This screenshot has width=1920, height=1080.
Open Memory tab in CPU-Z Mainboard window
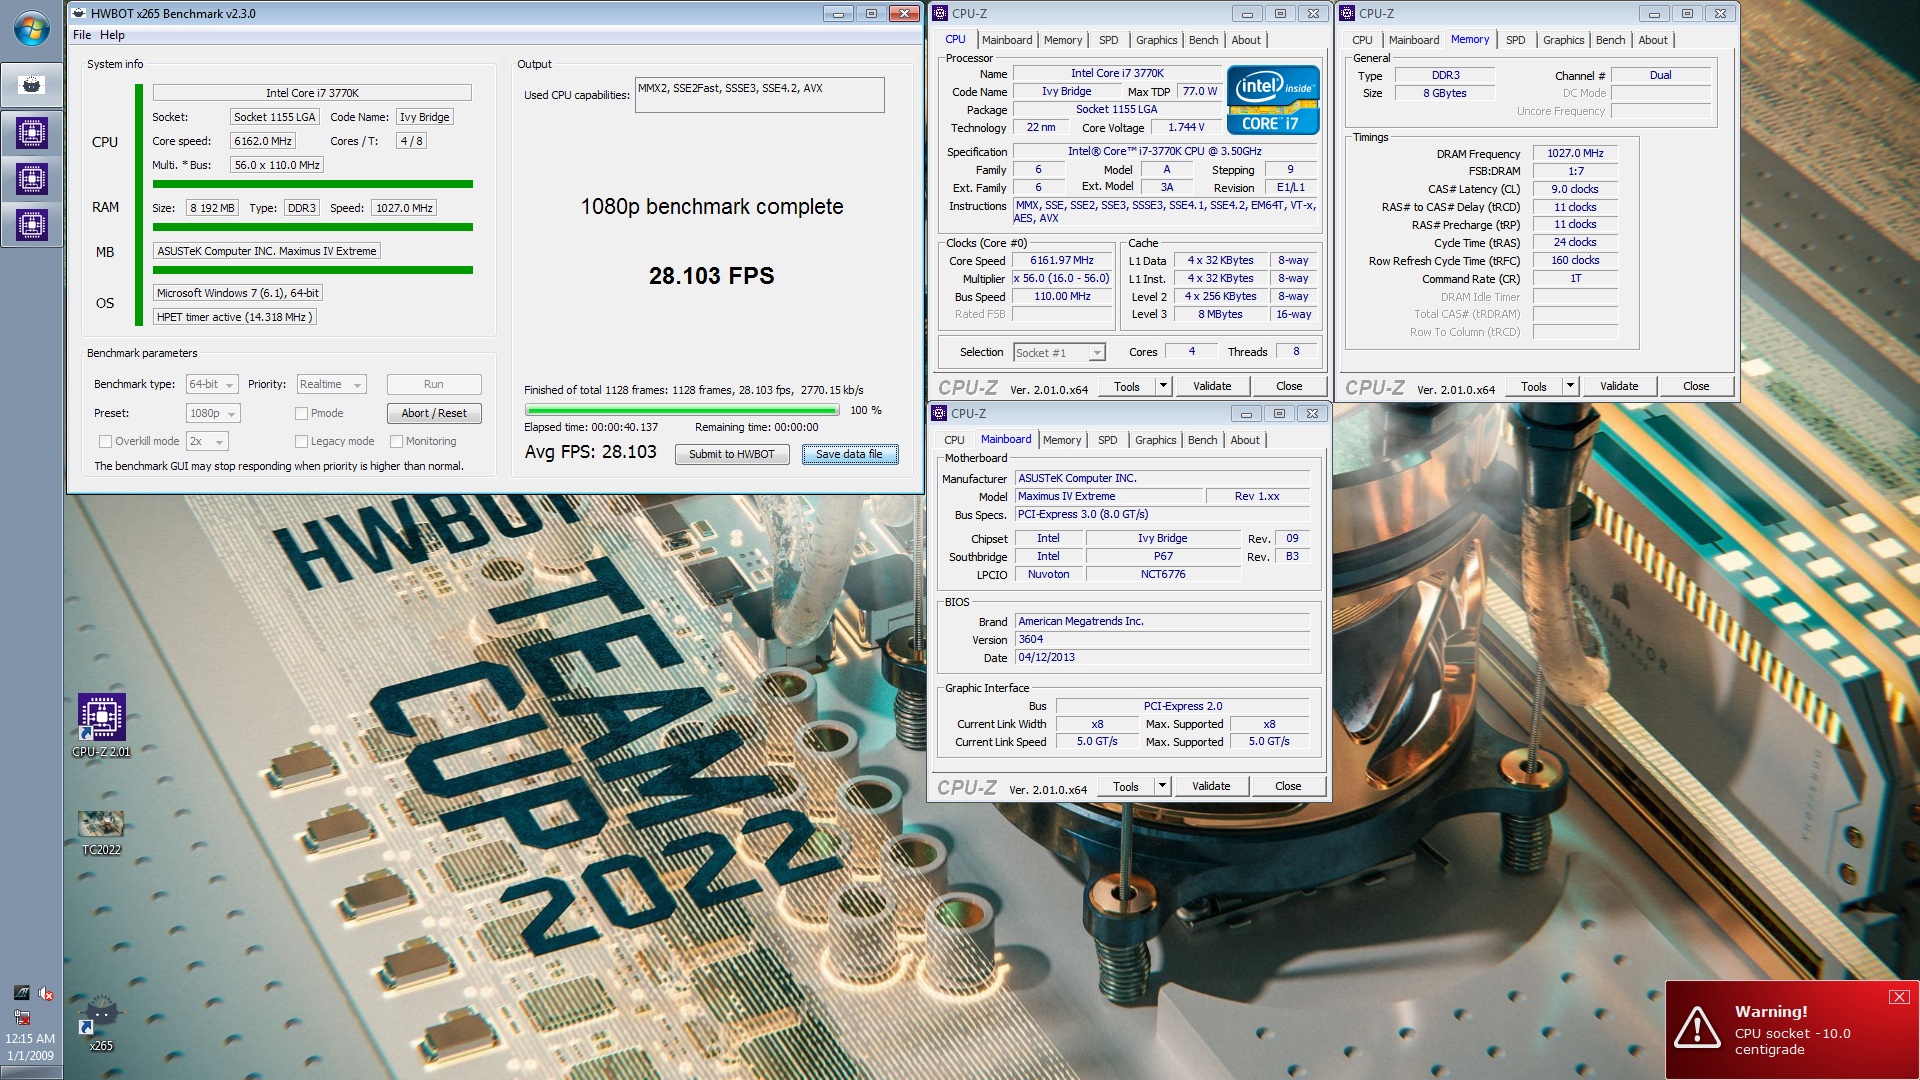coord(1061,440)
